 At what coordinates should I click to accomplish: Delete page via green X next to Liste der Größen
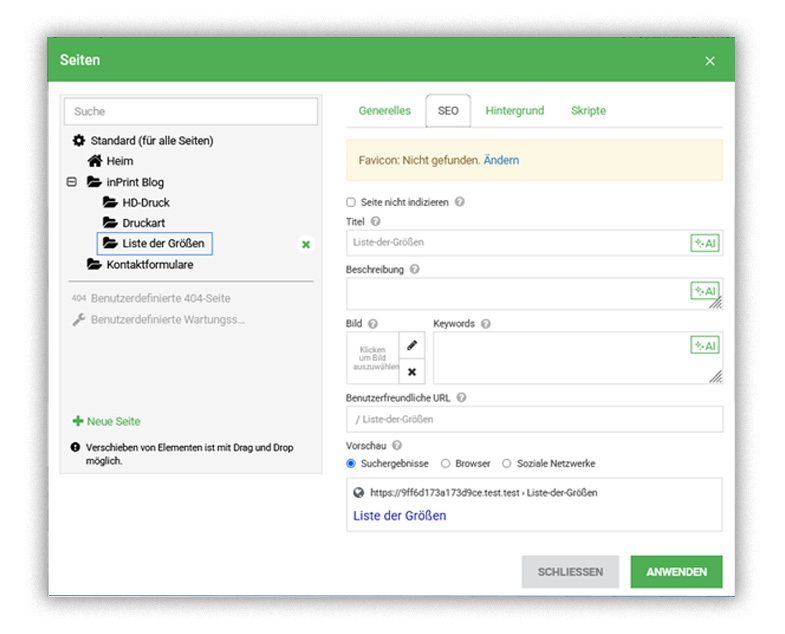tap(306, 244)
